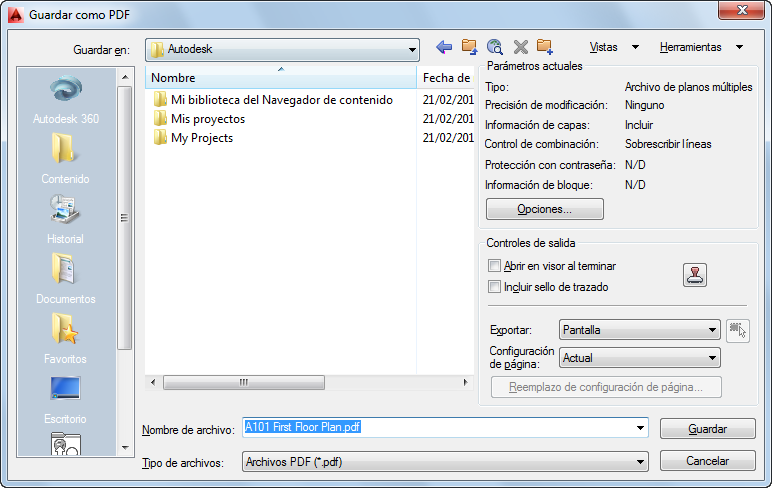772x488 pixels.
Task: Sort by the Nombre column header
Action: (281, 78)
